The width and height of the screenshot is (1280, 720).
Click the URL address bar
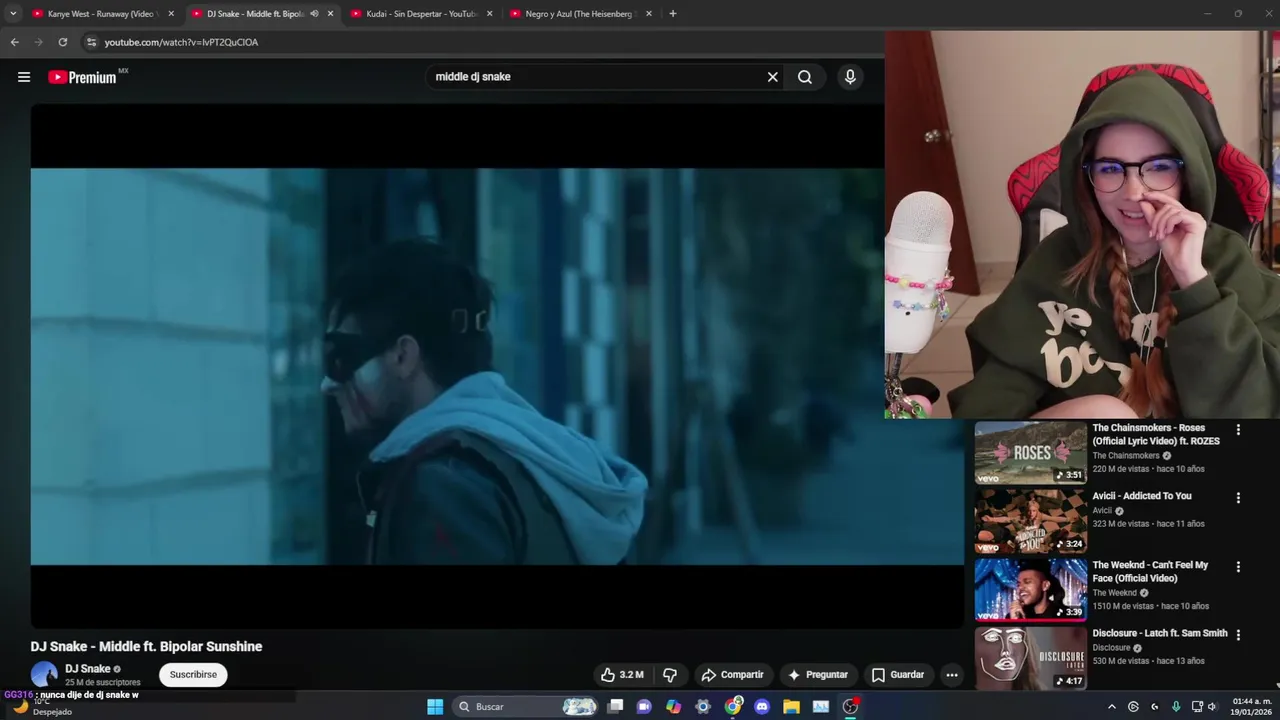[x=480, y=42]
